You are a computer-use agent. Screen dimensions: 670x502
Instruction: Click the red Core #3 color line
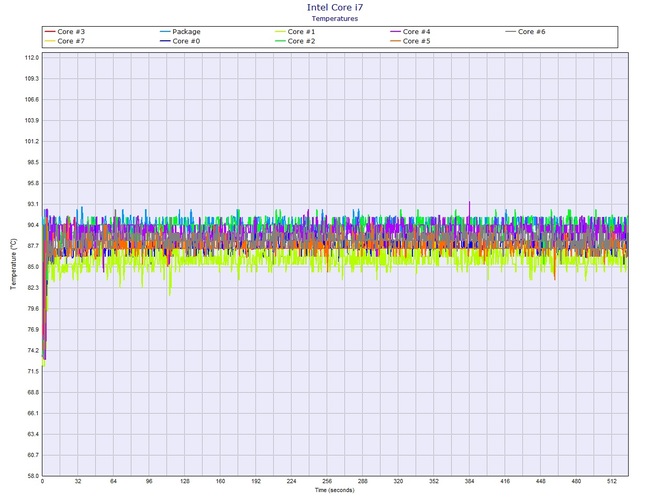coord(50,32)
